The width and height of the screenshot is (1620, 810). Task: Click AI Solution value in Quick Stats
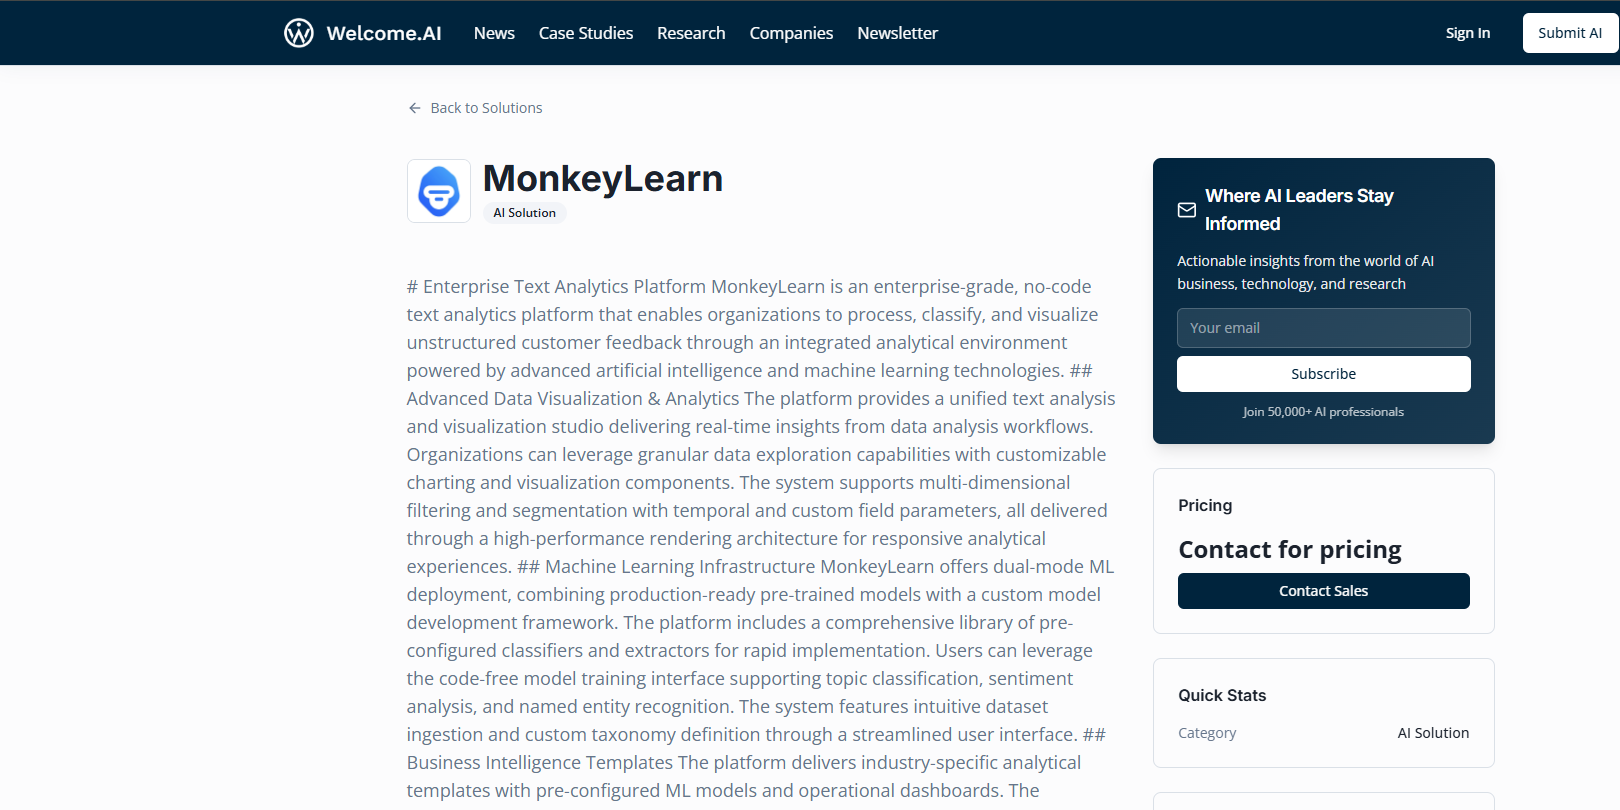point(1432,733)
